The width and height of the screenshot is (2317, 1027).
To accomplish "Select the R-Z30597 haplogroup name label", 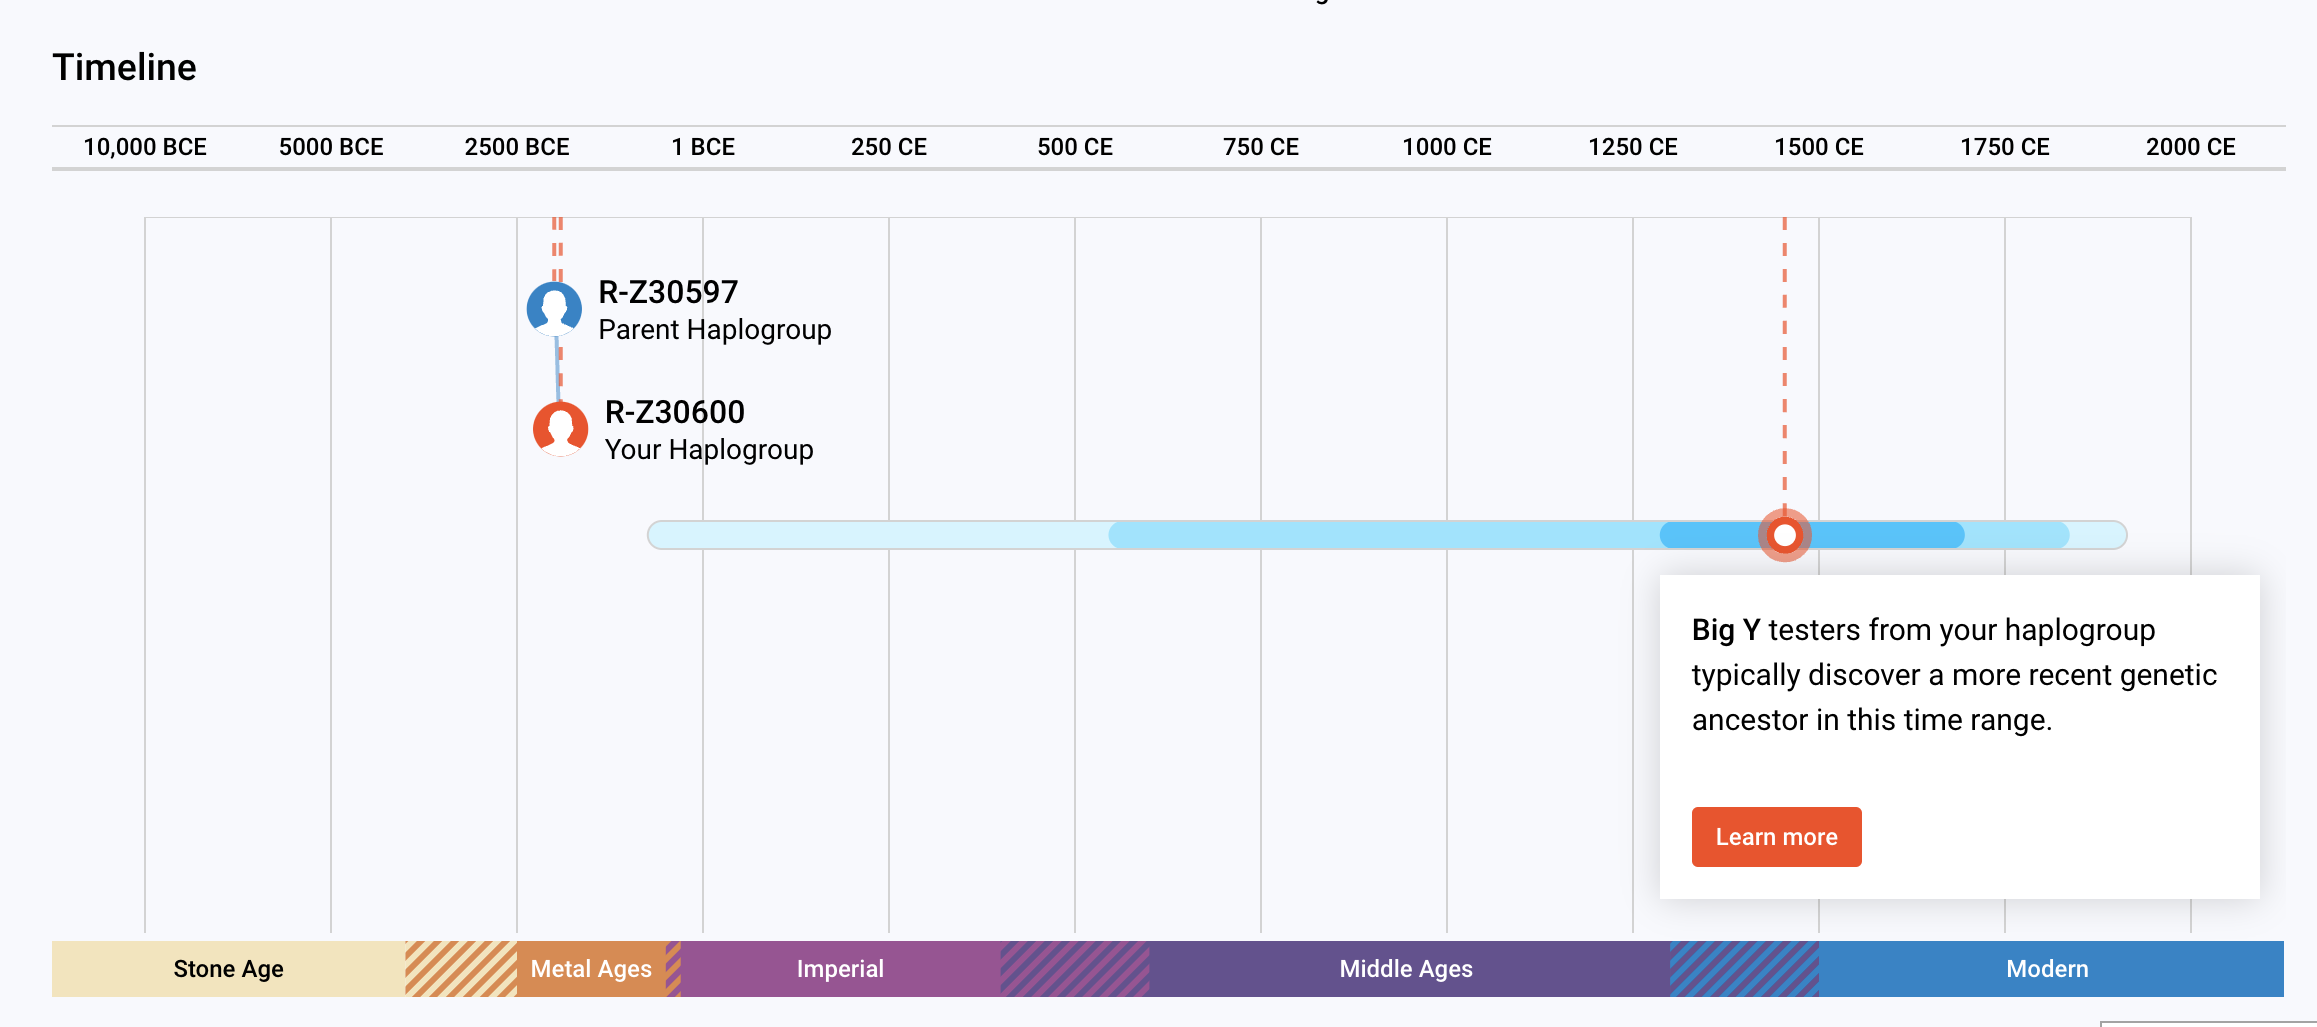I will 667,292.
